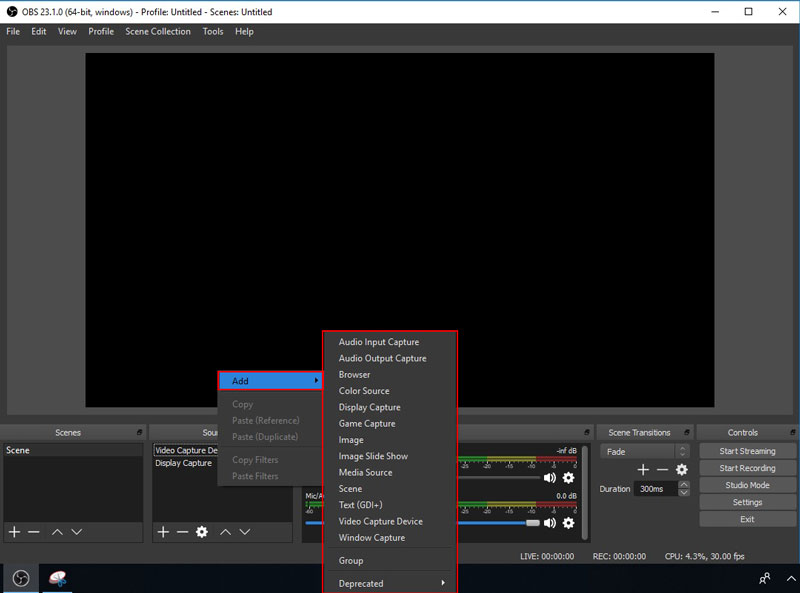
Task: Open the Fade transition dropdown
Action: [645, 452]
